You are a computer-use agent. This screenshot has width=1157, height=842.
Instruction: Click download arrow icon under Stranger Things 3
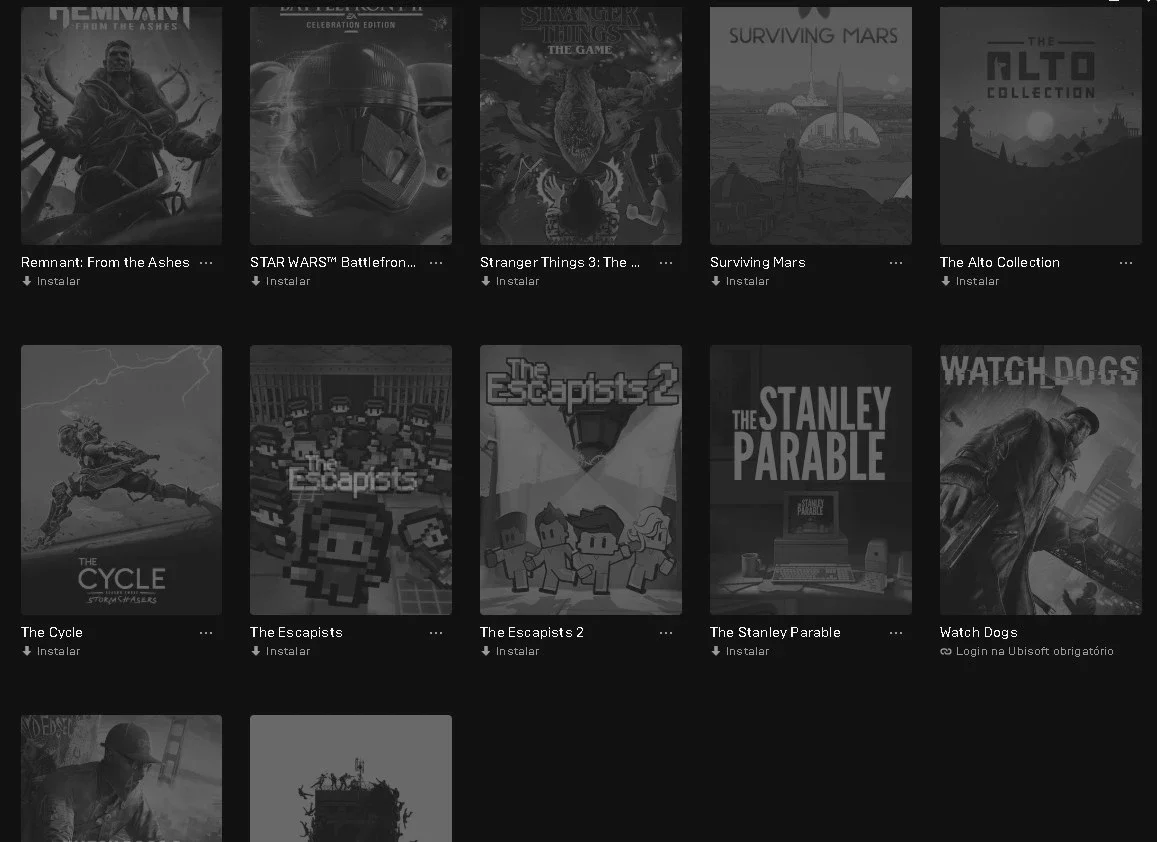tap(486, 281)
